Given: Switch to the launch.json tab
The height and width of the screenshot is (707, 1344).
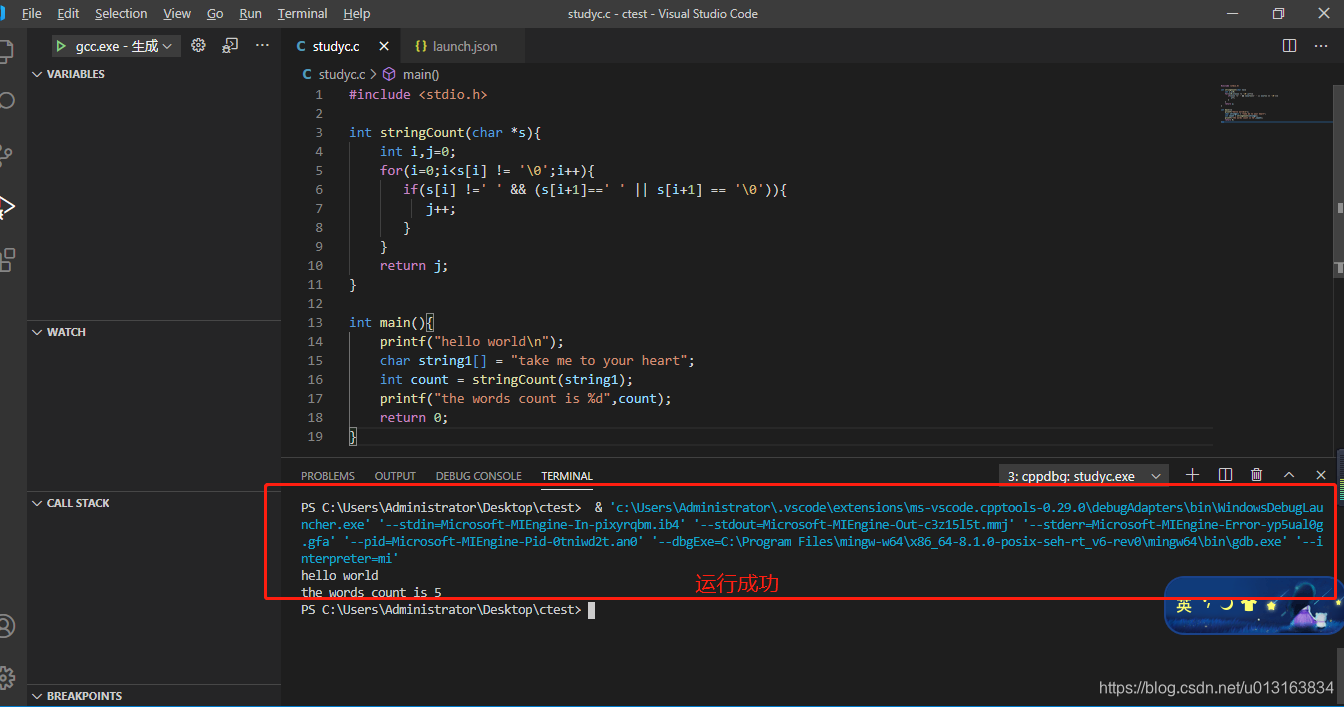Looking at the screenshot, I should [460, 45].
